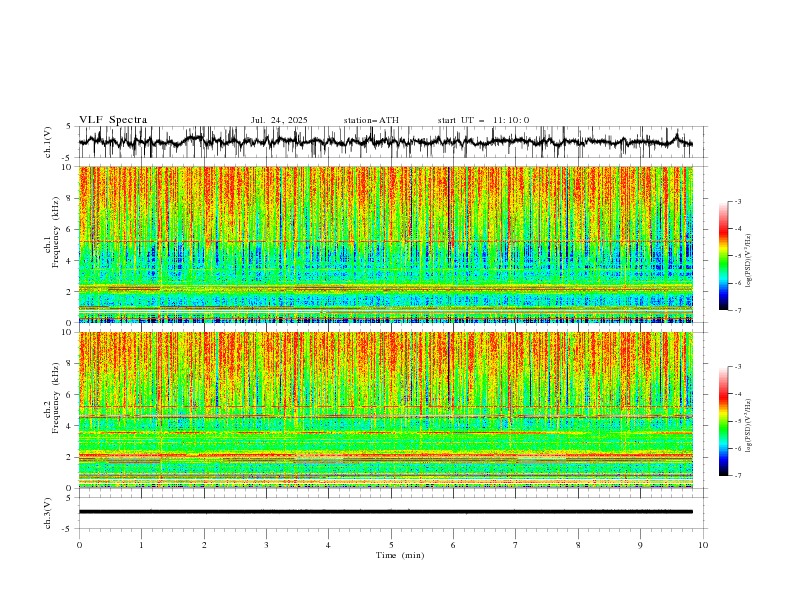Click time axis tick label '8'

578,545
